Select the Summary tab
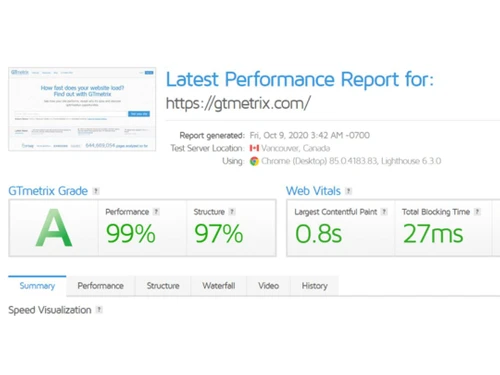 point(37,286)
